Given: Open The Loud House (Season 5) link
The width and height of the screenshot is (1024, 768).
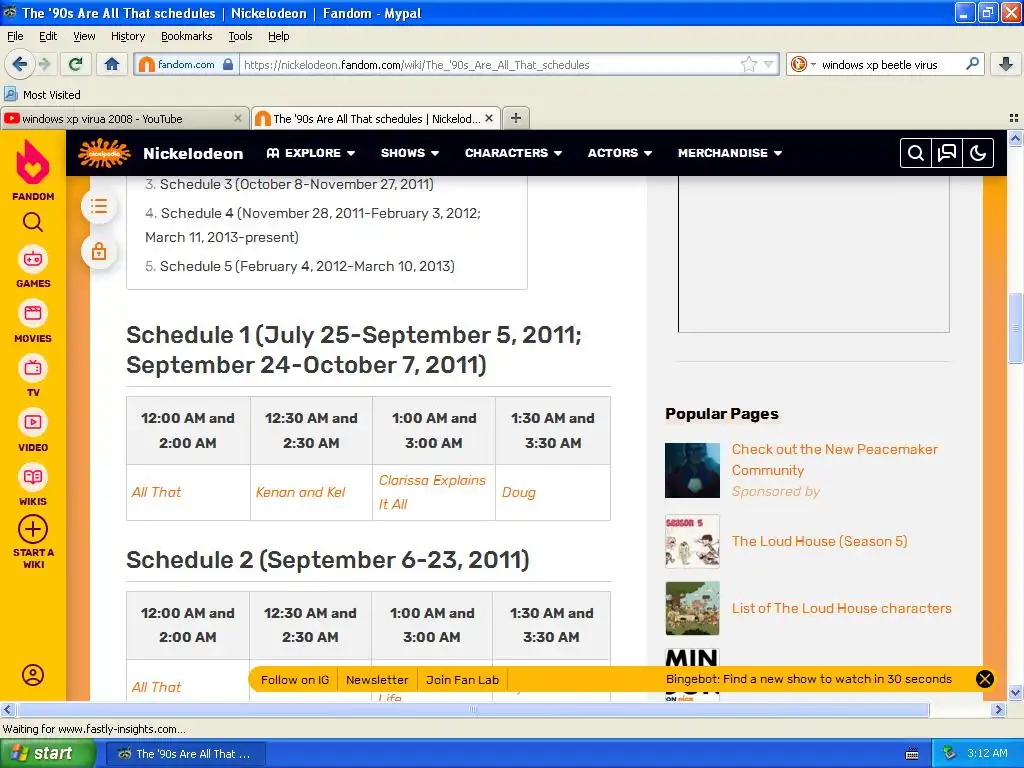Looking at the screenshot, I should point(819,541).
